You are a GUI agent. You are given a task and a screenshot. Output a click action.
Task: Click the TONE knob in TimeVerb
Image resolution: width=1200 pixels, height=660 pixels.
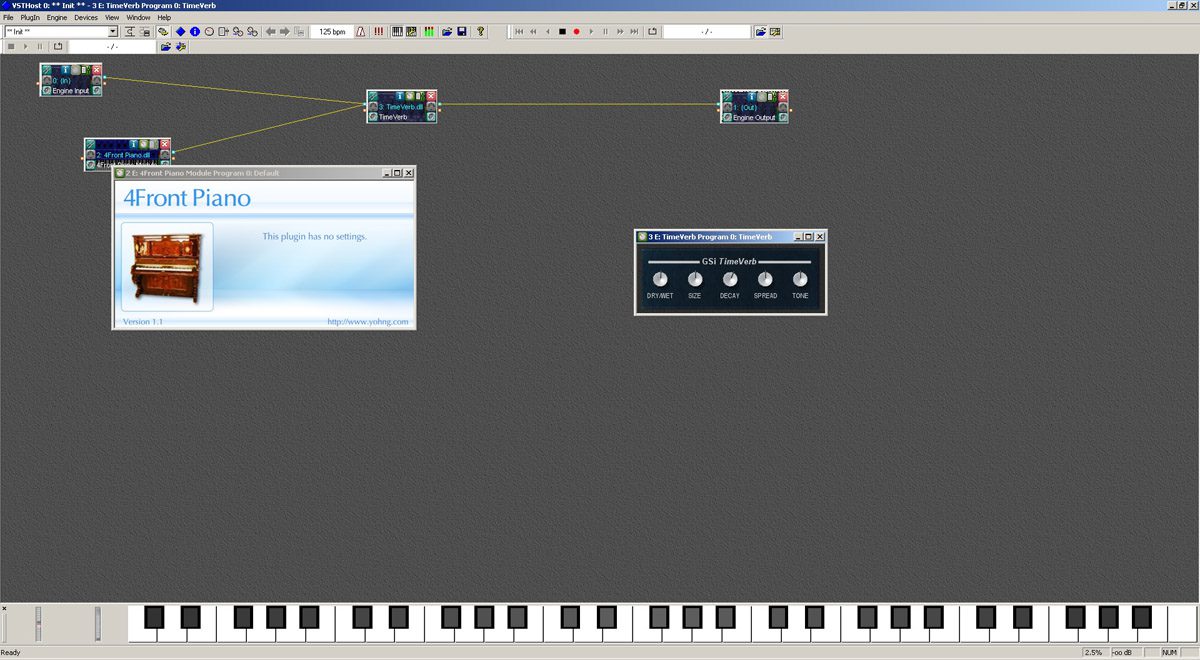coord(800,278)
